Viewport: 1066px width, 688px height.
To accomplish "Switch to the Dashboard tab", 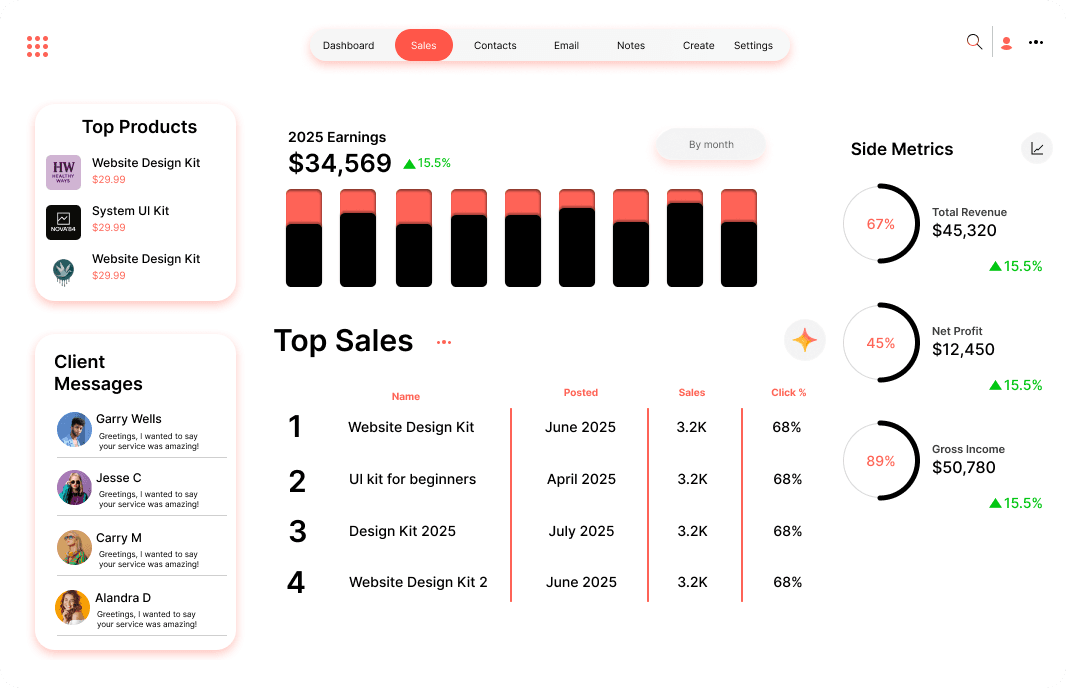I will coord(348,45).
